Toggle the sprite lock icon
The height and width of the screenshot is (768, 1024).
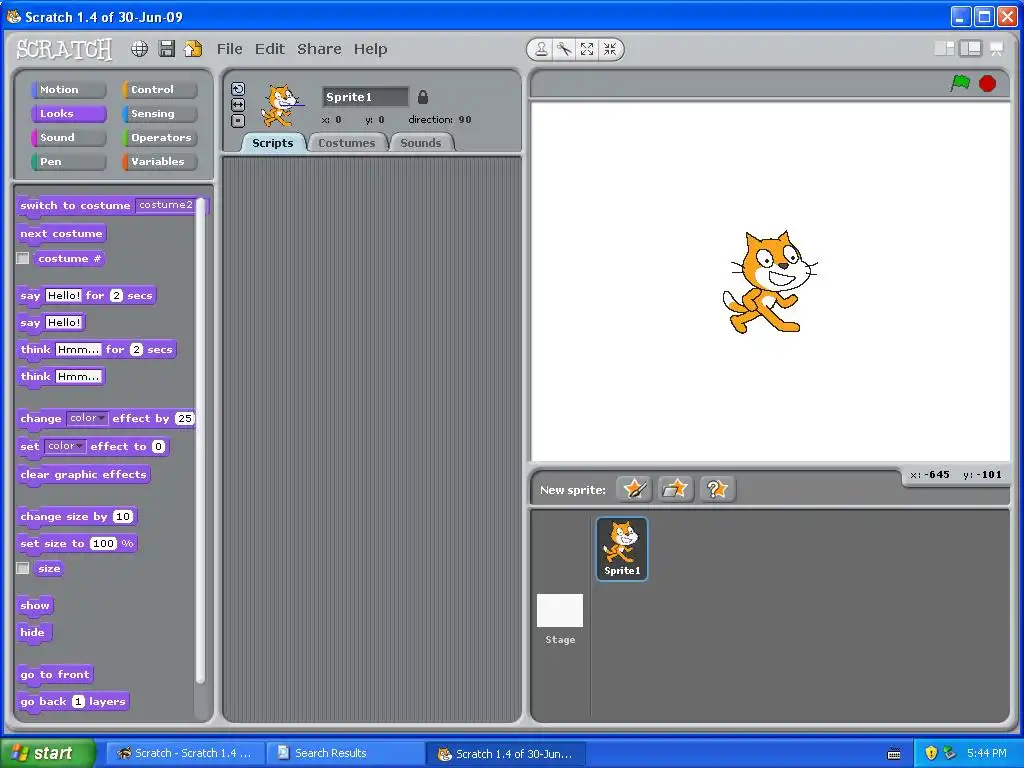click(x=423, y=97)
